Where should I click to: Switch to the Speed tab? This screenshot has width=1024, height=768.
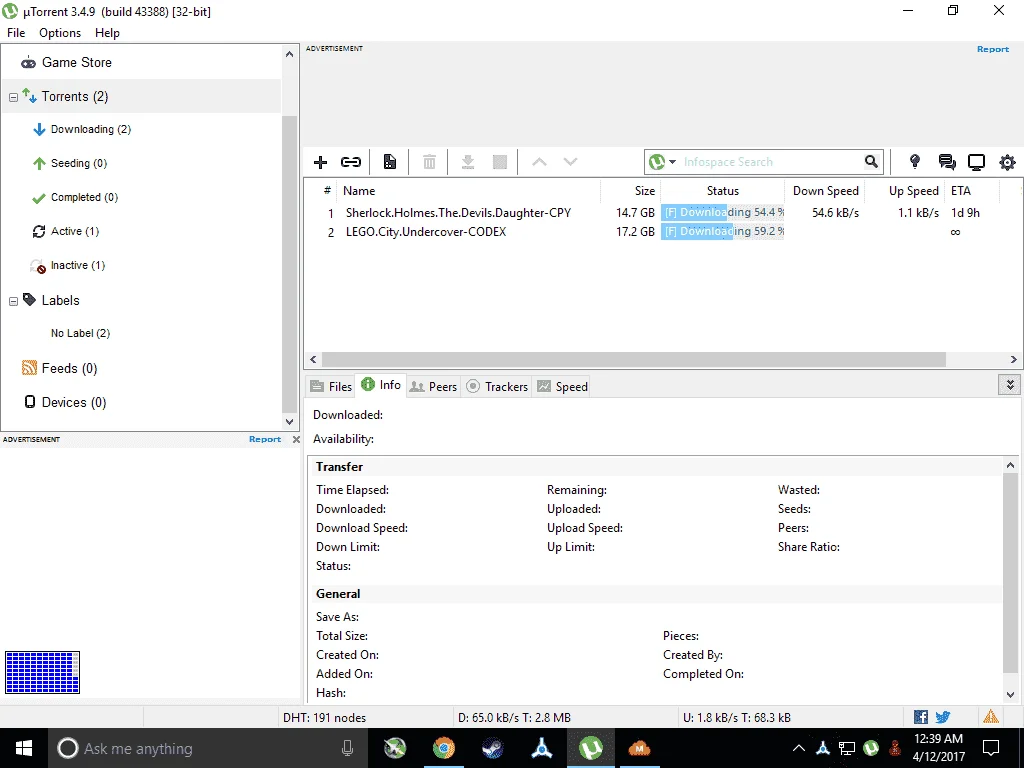pyautogui.click(x=562, y=387)
